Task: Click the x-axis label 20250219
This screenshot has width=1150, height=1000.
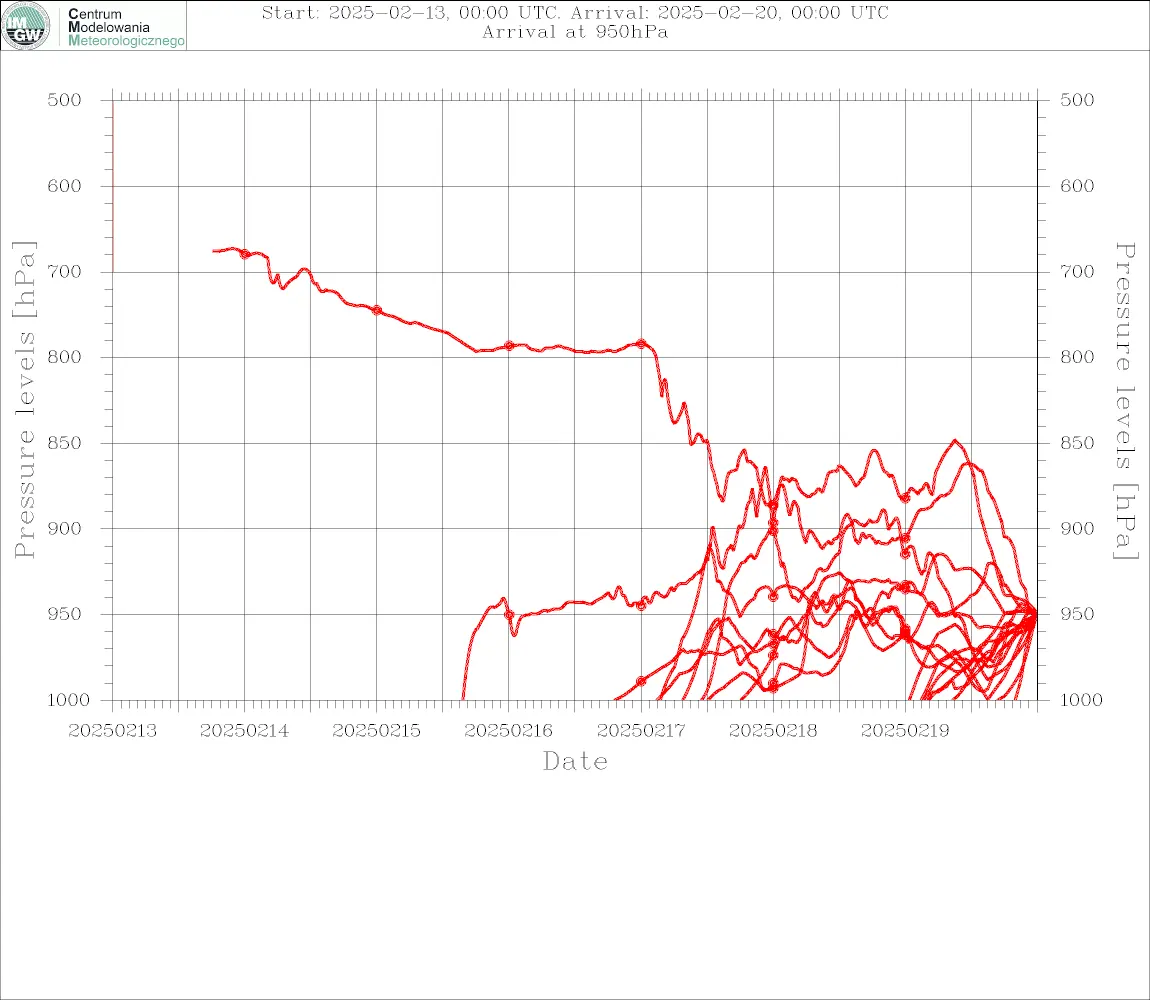Action: point(905,731)
